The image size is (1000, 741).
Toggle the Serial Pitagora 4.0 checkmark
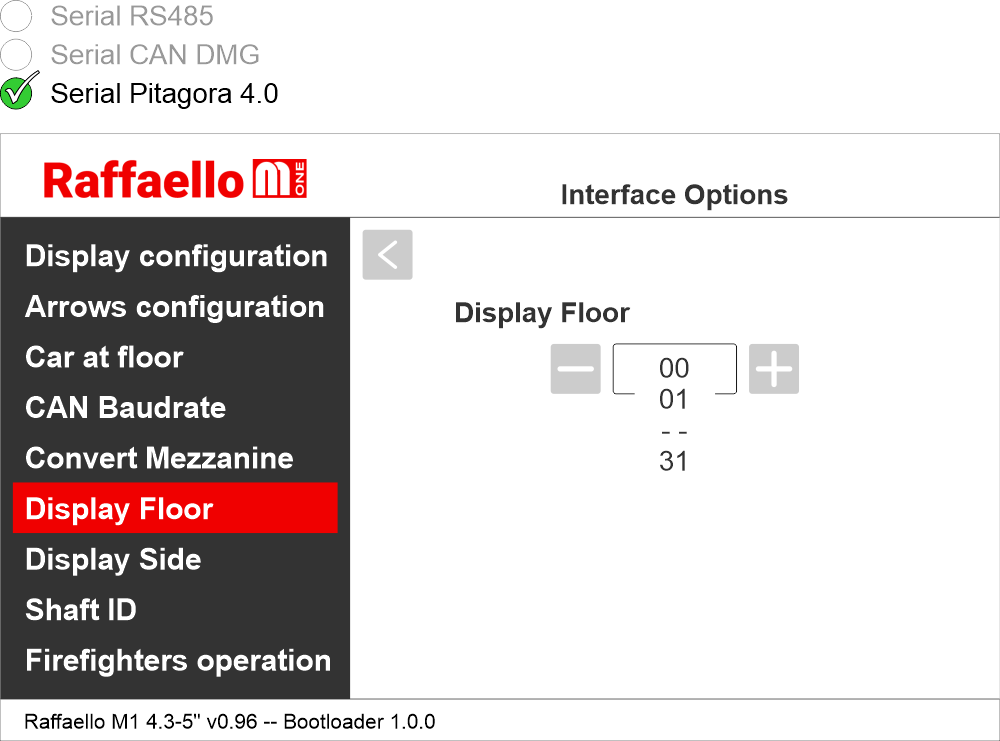[x=18, y=92]
